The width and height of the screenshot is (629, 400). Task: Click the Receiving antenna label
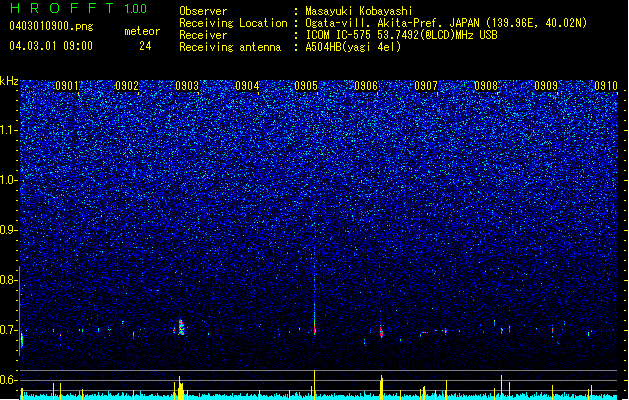230,47
